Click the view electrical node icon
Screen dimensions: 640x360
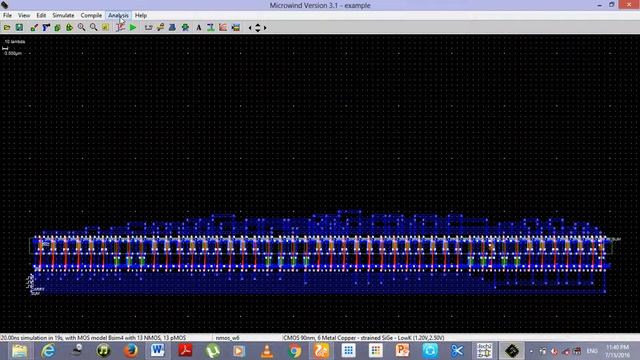tap(160, 27)
